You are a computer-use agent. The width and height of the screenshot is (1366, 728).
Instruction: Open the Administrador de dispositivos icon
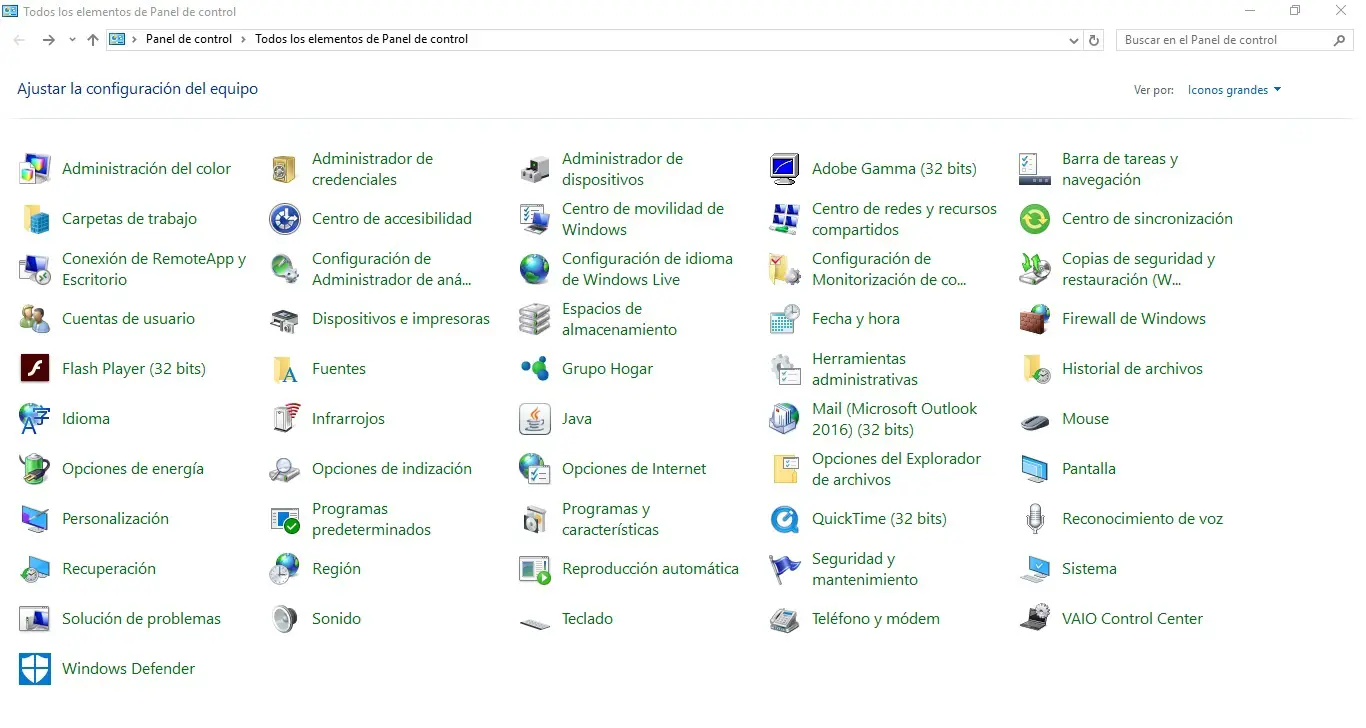click(x=535, y=169)
